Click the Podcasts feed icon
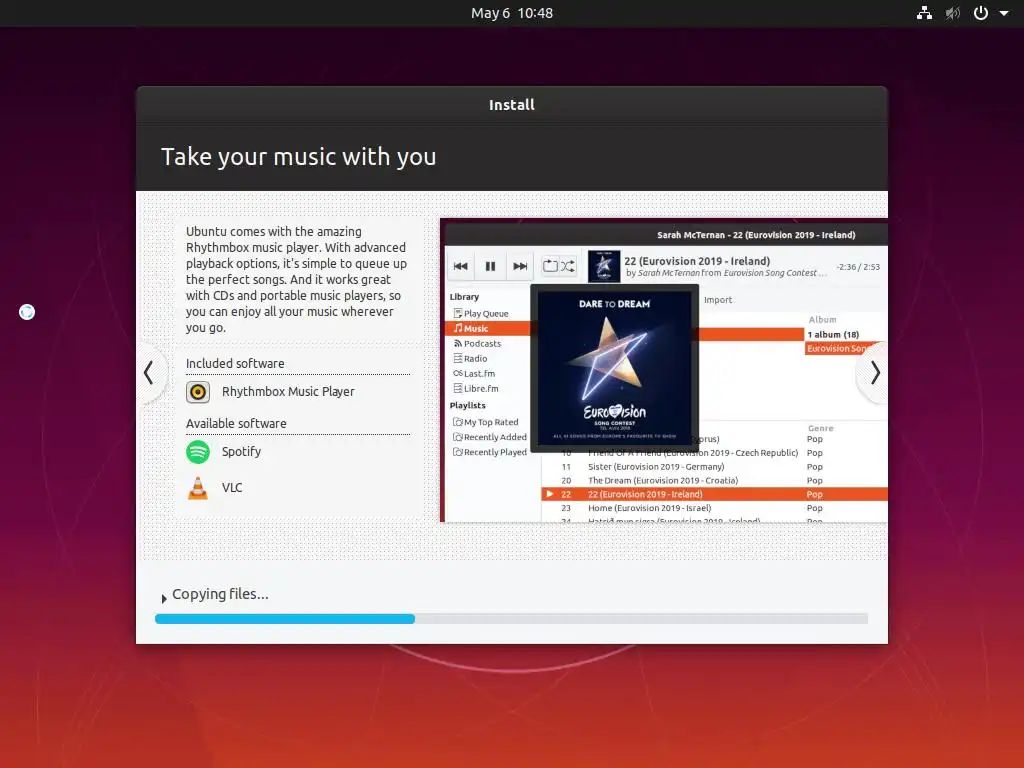The width and height of the screenshot is (1024, 768). (x=458, y=344)
